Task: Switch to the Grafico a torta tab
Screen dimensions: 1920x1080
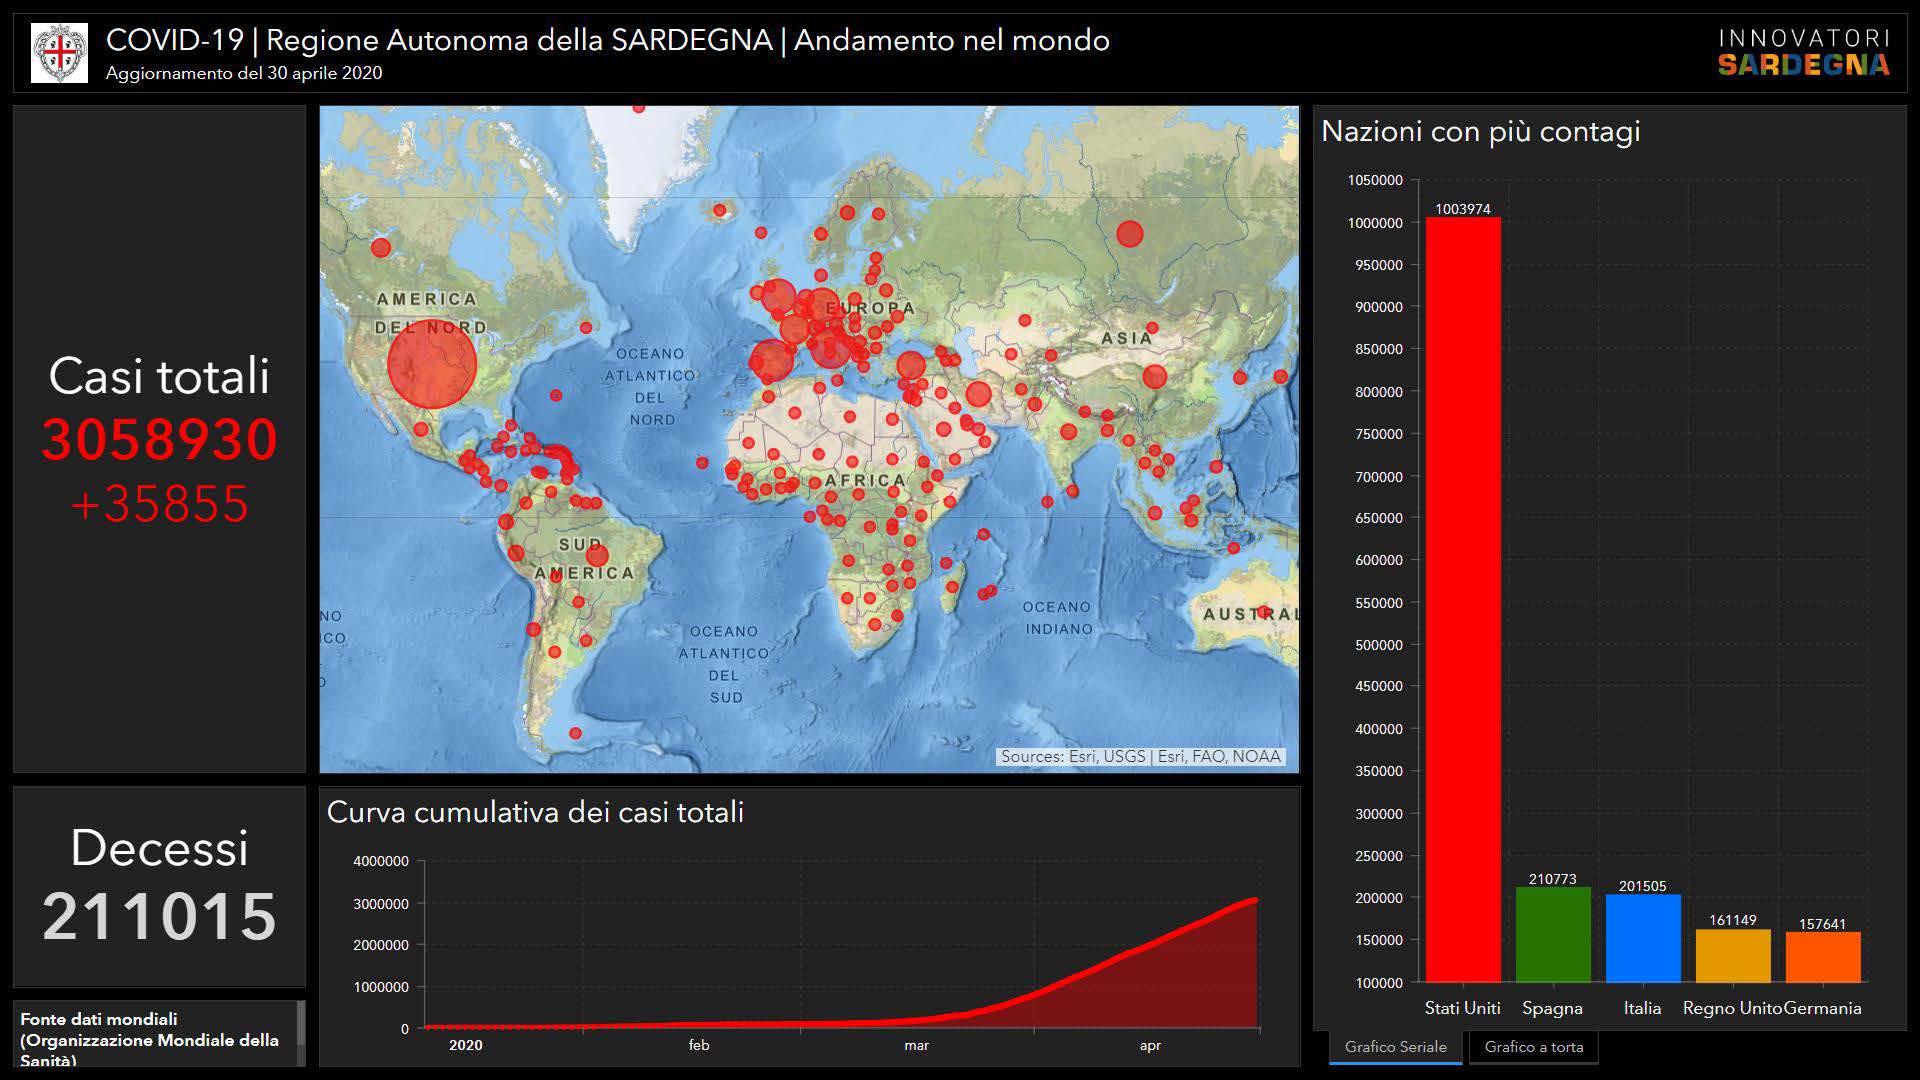Action: tap(1533, 1047)
